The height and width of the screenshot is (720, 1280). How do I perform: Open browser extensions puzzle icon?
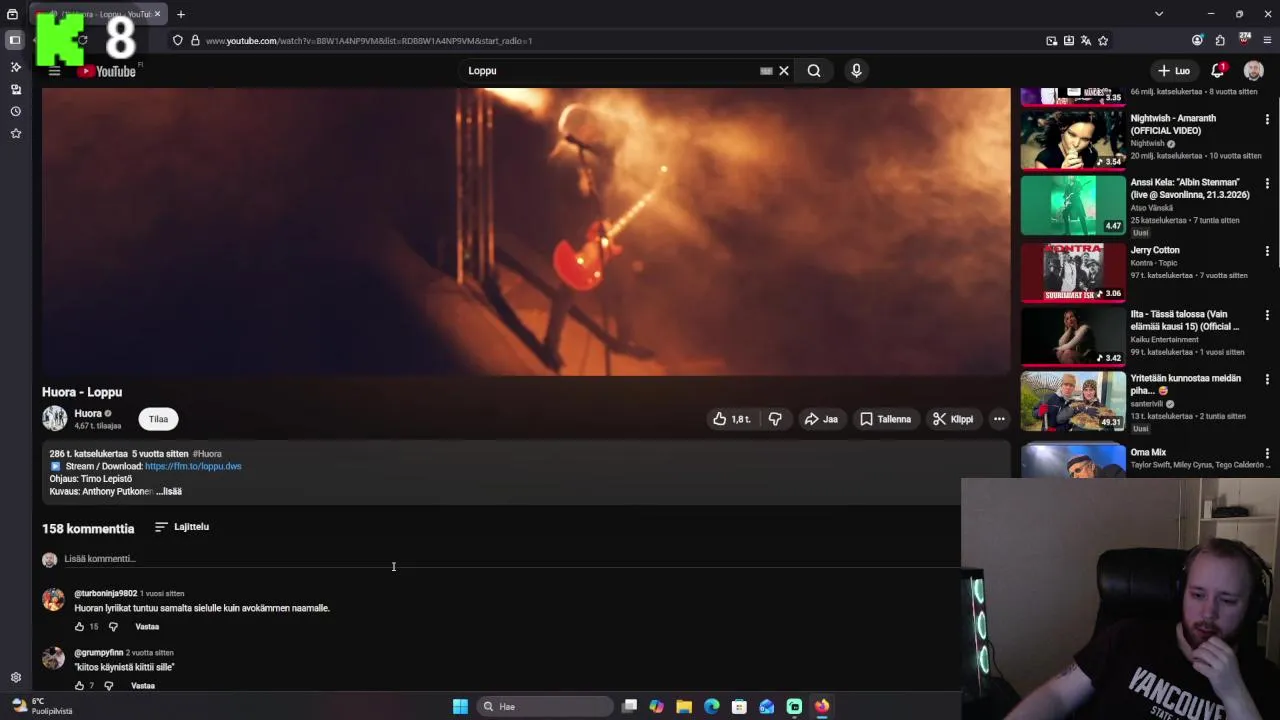[1220, 40]
